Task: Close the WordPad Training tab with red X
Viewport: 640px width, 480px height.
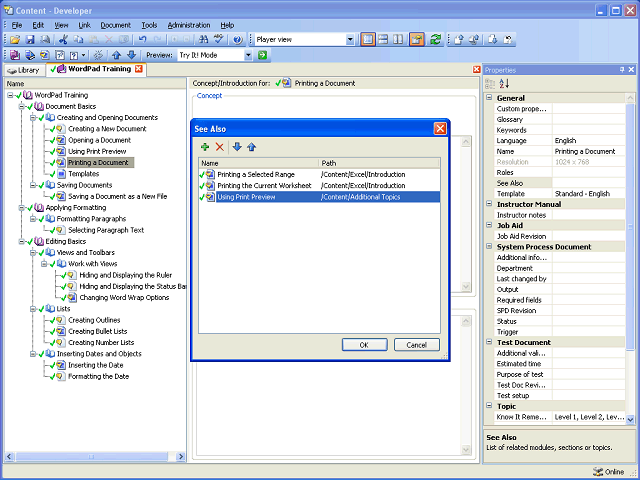Action: 139,69
